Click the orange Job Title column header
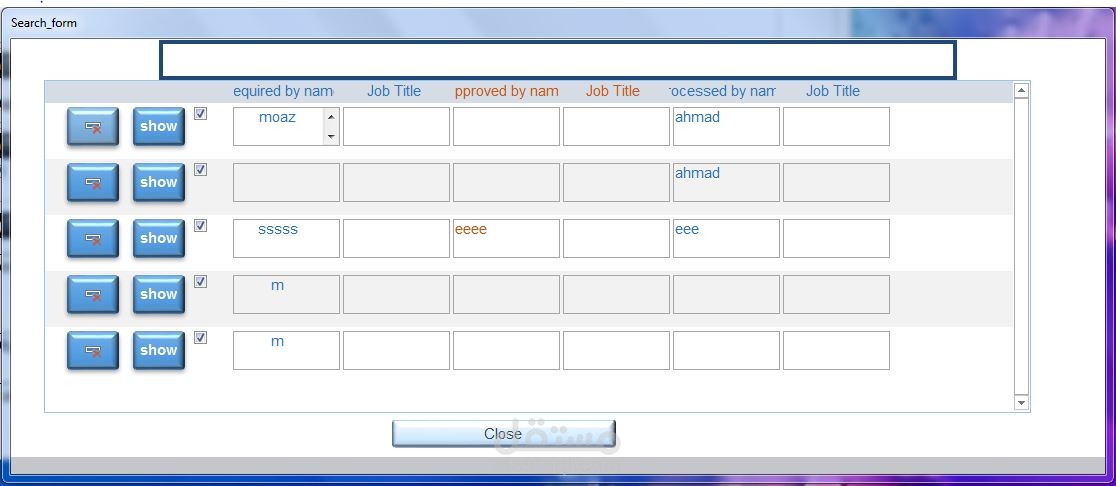 tap(613, 91)
